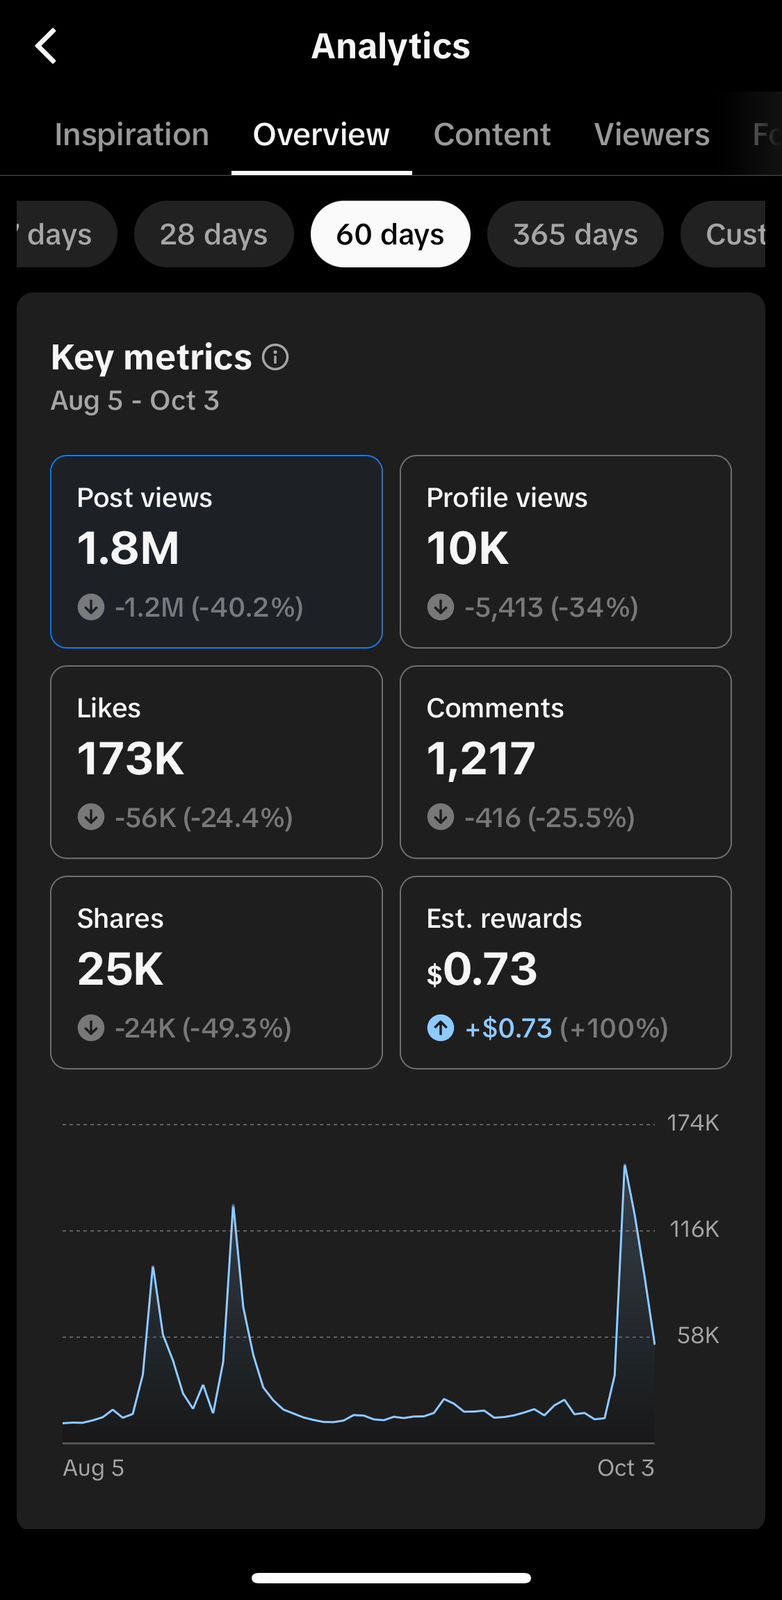Tap the Est. rewards up-arrow icon
The width and height of the screenshot is (782, 1600).
(440, 1028)
